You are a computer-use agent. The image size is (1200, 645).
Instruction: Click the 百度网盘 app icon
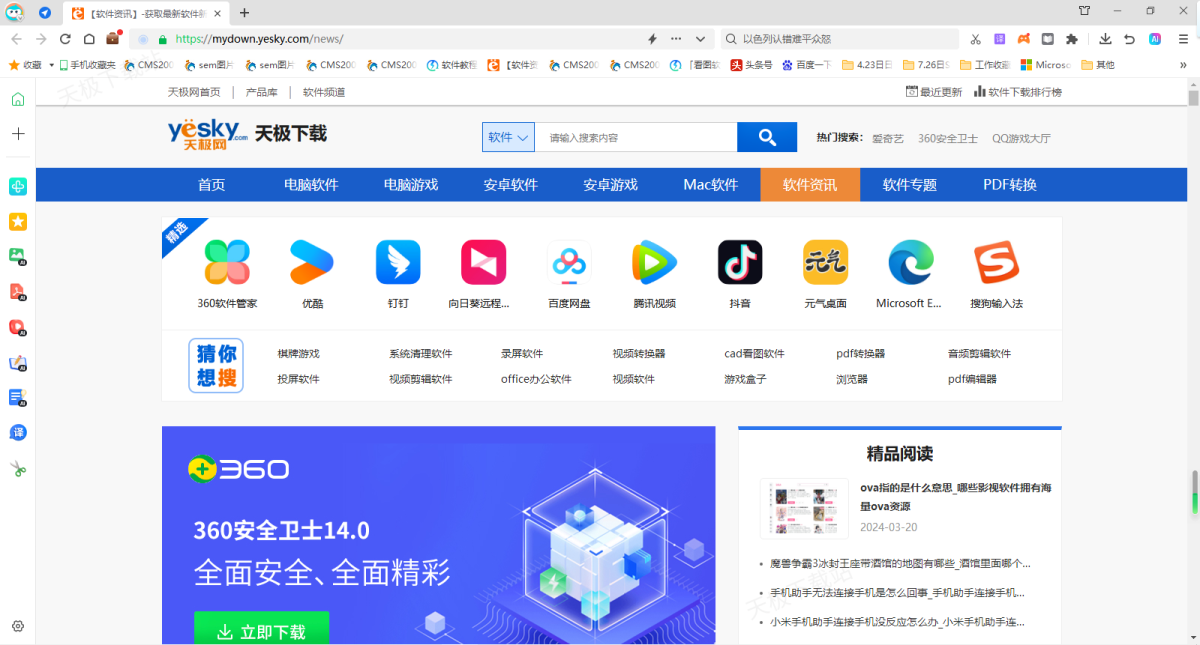569,263
